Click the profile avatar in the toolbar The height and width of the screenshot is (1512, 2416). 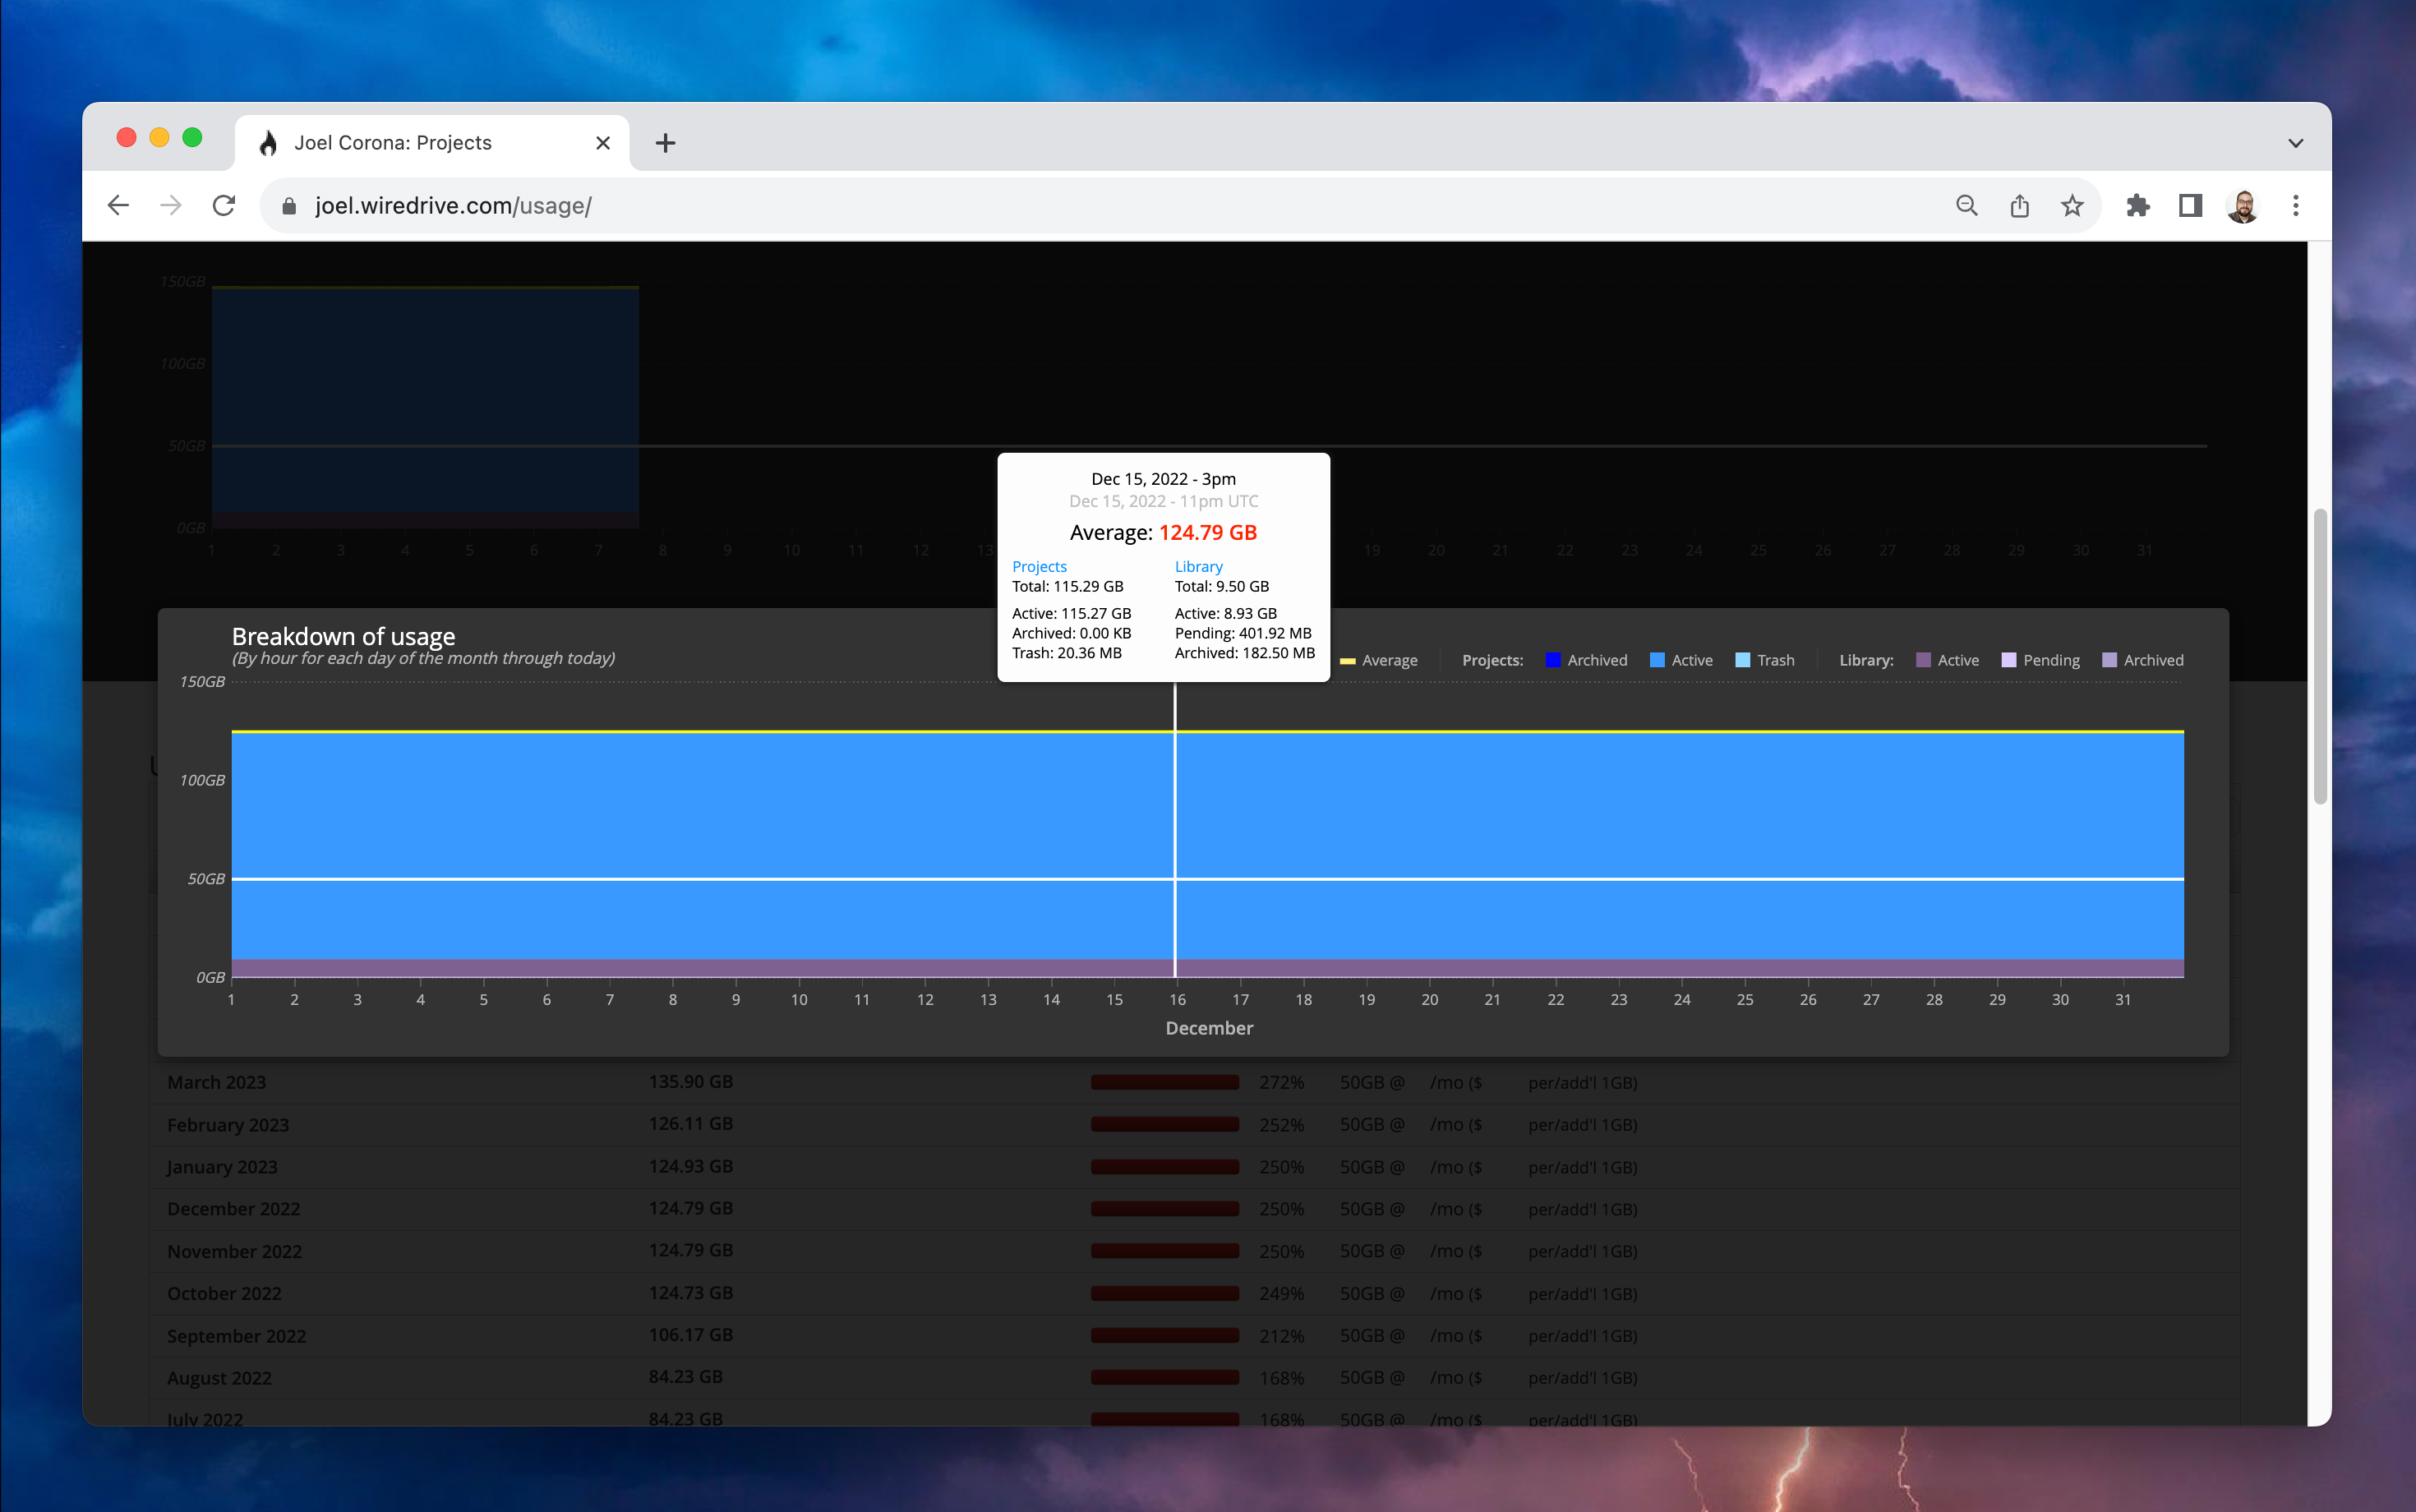pyautogui.click(x=2243, y=205)
